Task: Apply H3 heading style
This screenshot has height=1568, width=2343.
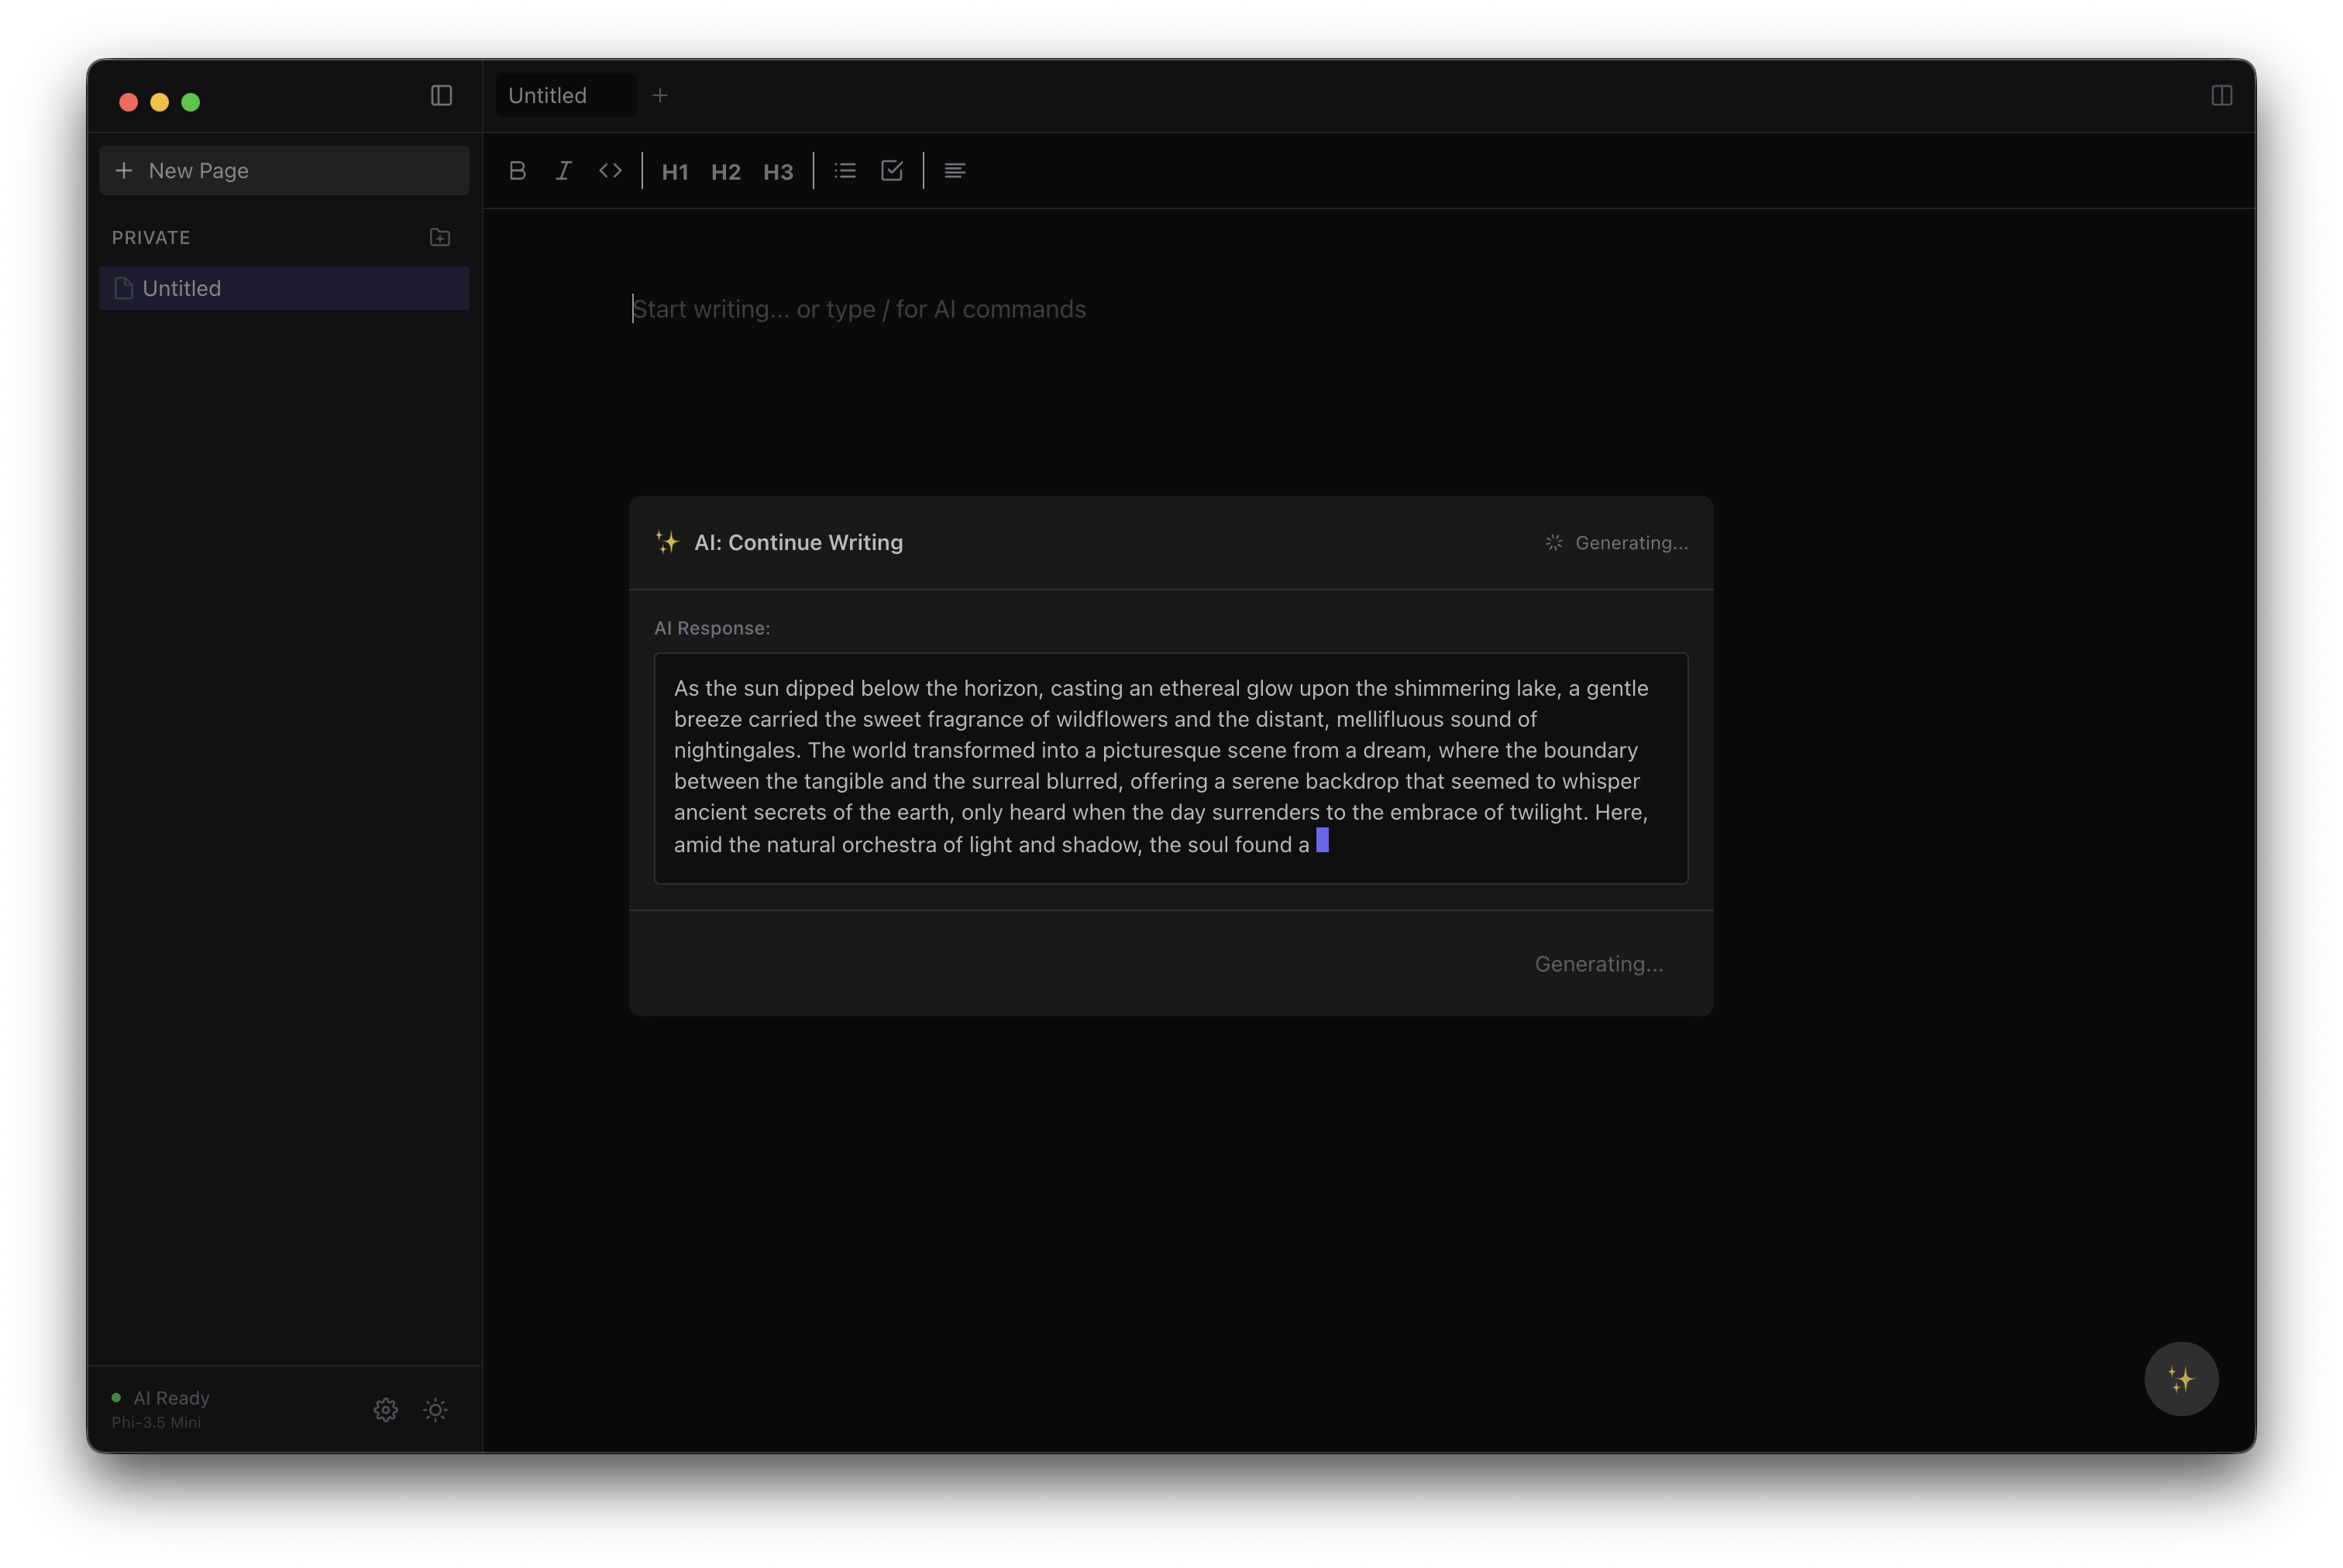Action: 778,172
